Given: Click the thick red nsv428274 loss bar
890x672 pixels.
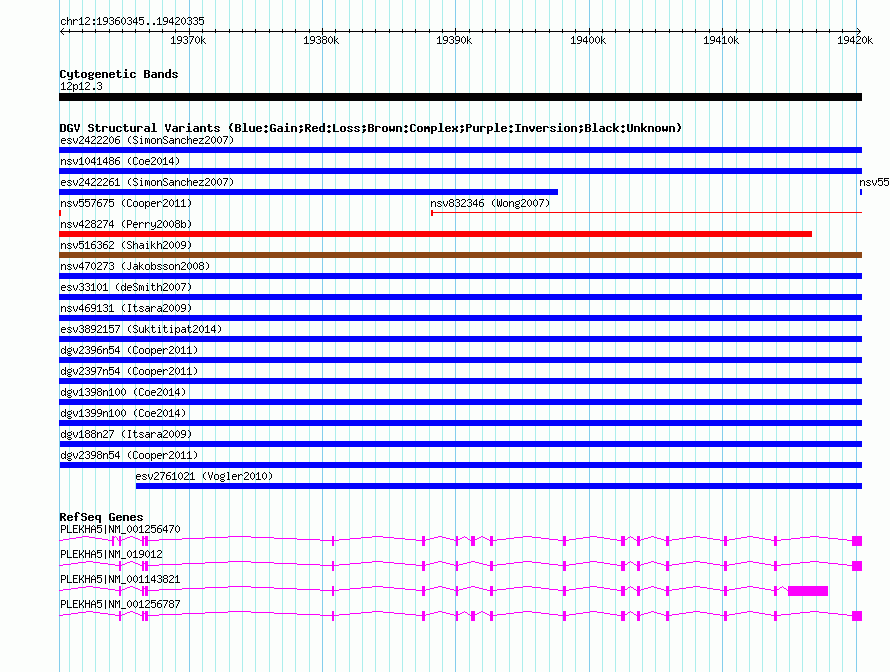Looking at the screenshot, I should (x=435, y=234).
